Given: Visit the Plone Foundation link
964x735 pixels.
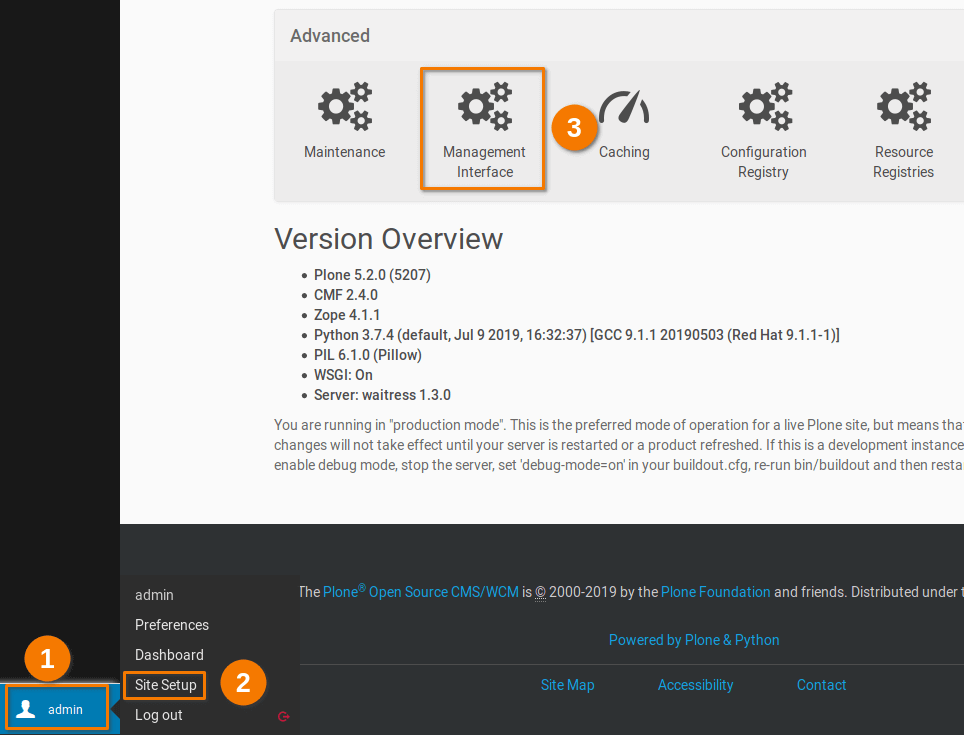Looking at the screenshot, I should tap(716, 592).
